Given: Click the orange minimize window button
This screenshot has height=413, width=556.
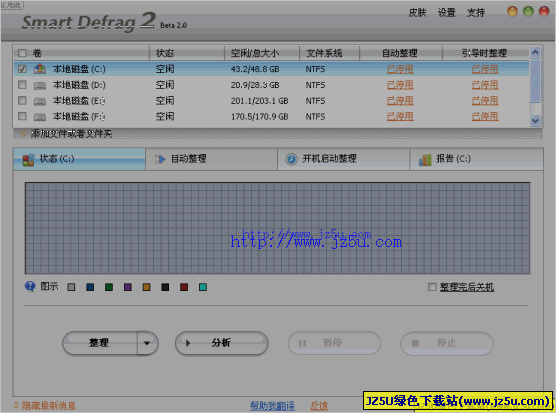Looking at the screenshot, I should pos(512,11).
